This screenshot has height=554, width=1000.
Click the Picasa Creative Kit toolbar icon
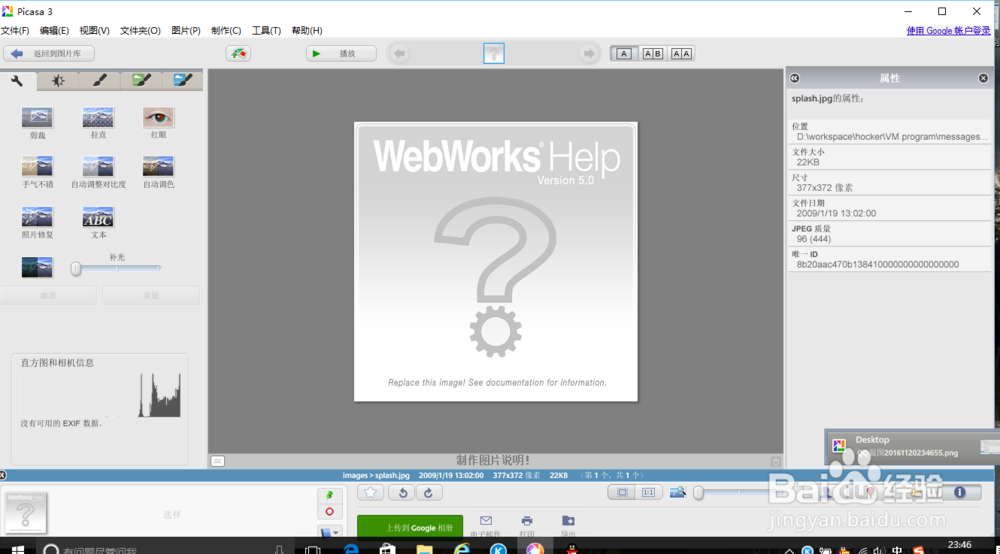tap(238, 54)
